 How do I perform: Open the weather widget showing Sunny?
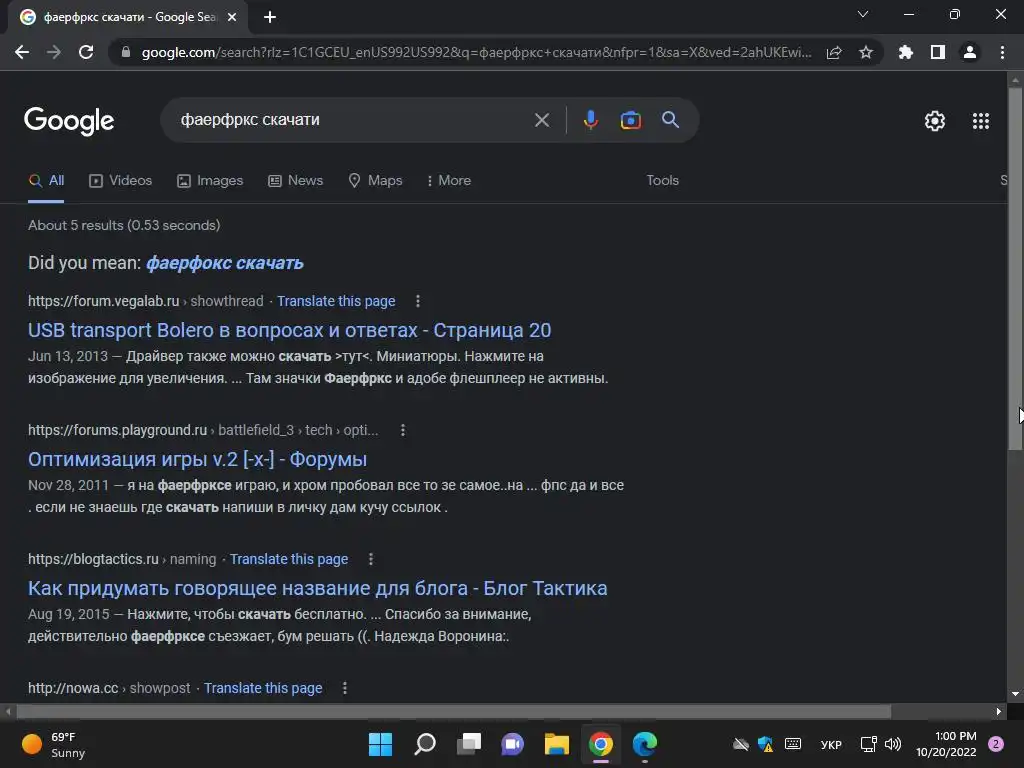pyautogui.click(x=54, y=744)
